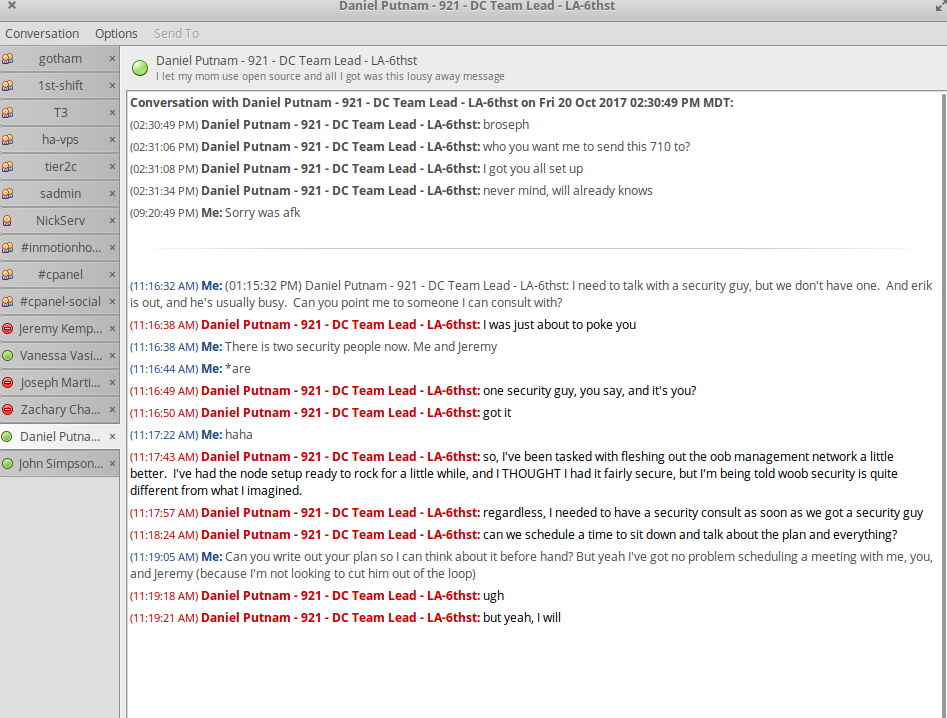
Task: Click the chat icon on #cpanel-social tab
Action: pos(8,302)
